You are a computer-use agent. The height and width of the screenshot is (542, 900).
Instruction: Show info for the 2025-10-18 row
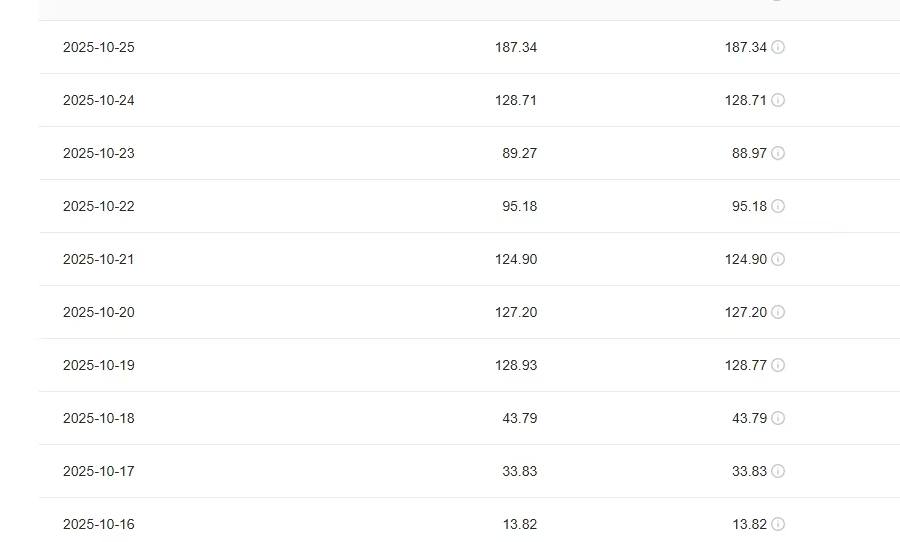click(x=778, y=418)
